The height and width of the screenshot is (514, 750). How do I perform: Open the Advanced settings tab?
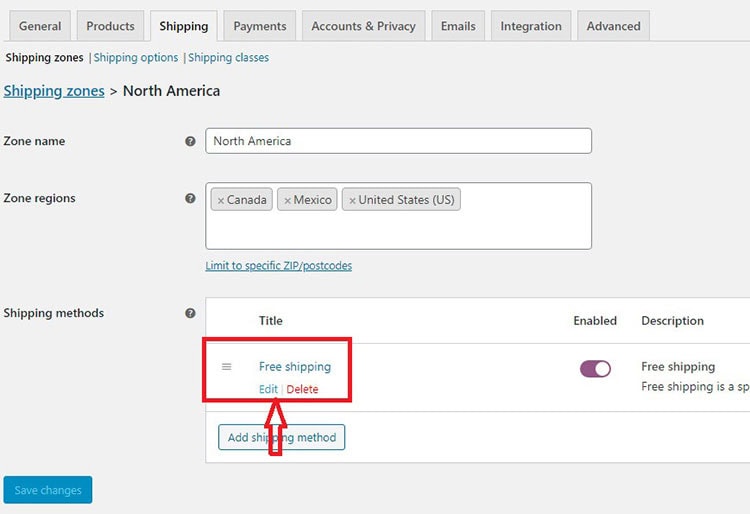pos(614,26)
